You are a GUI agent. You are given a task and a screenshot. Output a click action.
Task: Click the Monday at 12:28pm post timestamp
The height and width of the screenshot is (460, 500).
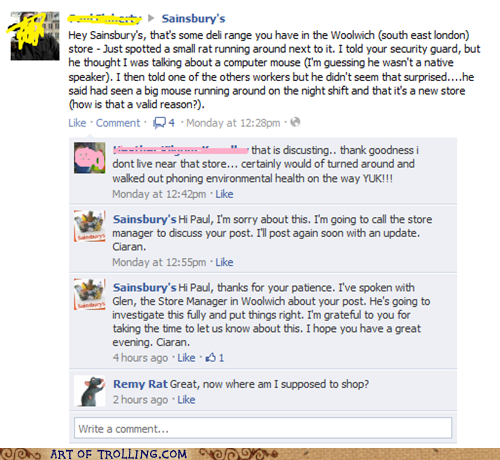coord(233,123)
